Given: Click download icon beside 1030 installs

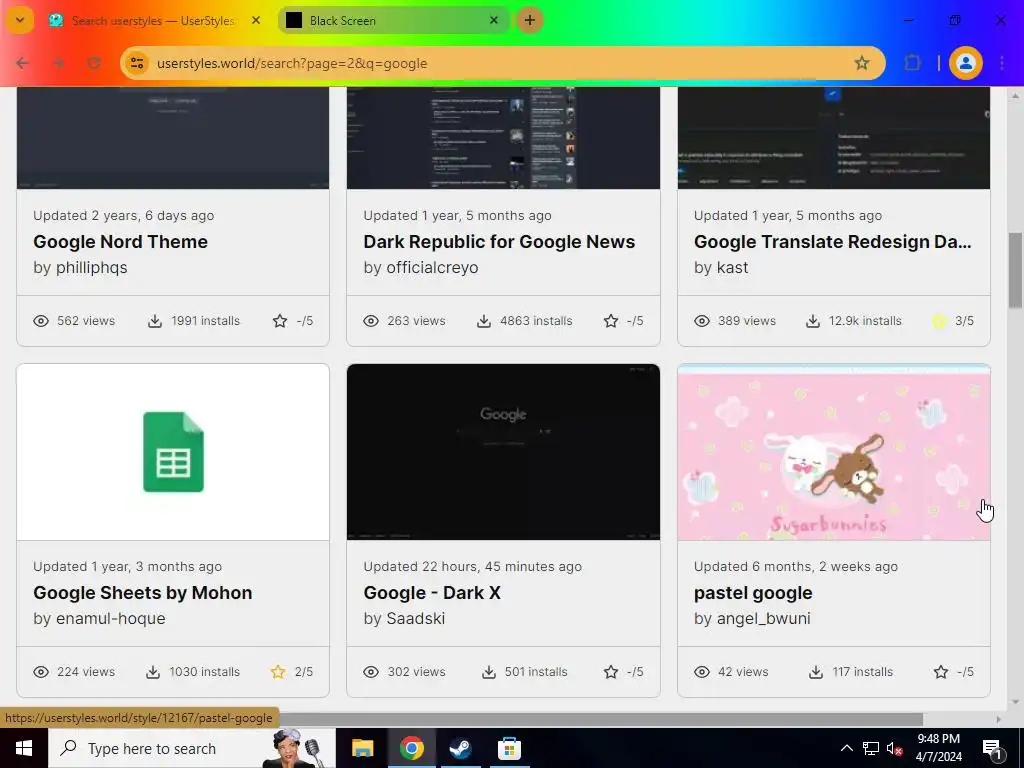Looking at the screenshot, I should [x=153, y=672].
